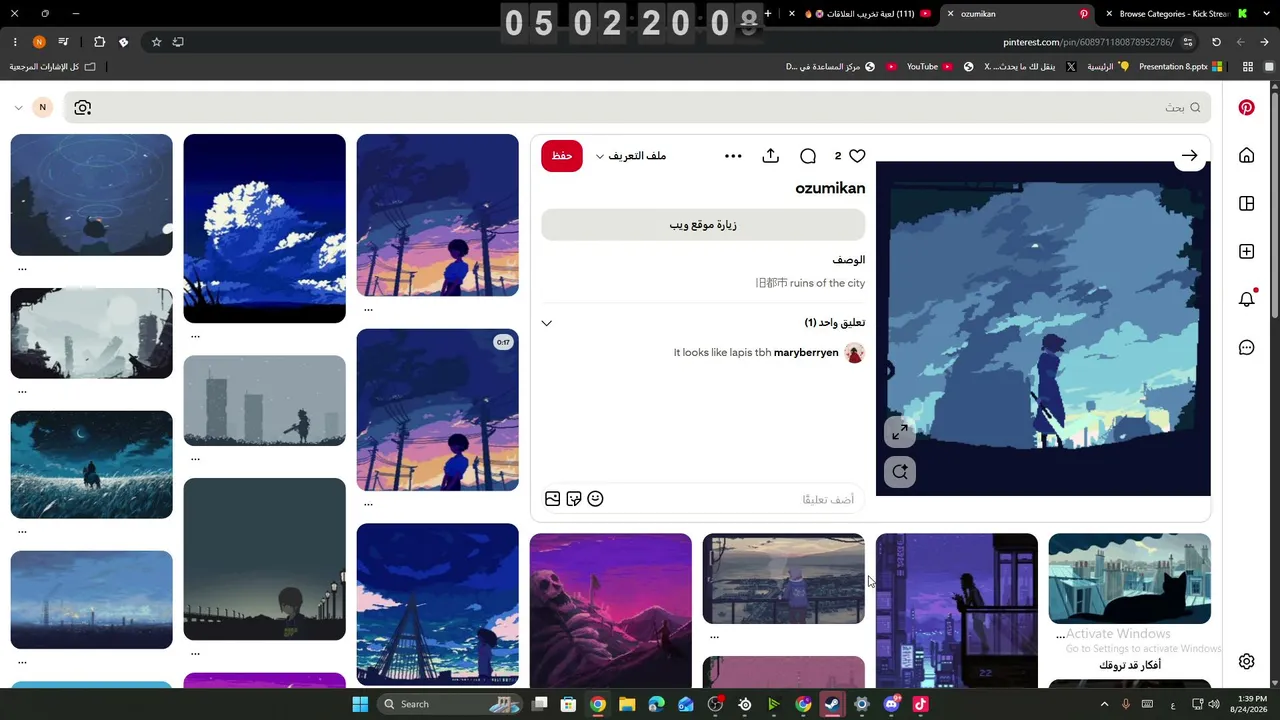Go to the Pinterest home feed icon
Image resolution: width=1280 pixels, height=720 pixels.
(x=1246, y=155)
